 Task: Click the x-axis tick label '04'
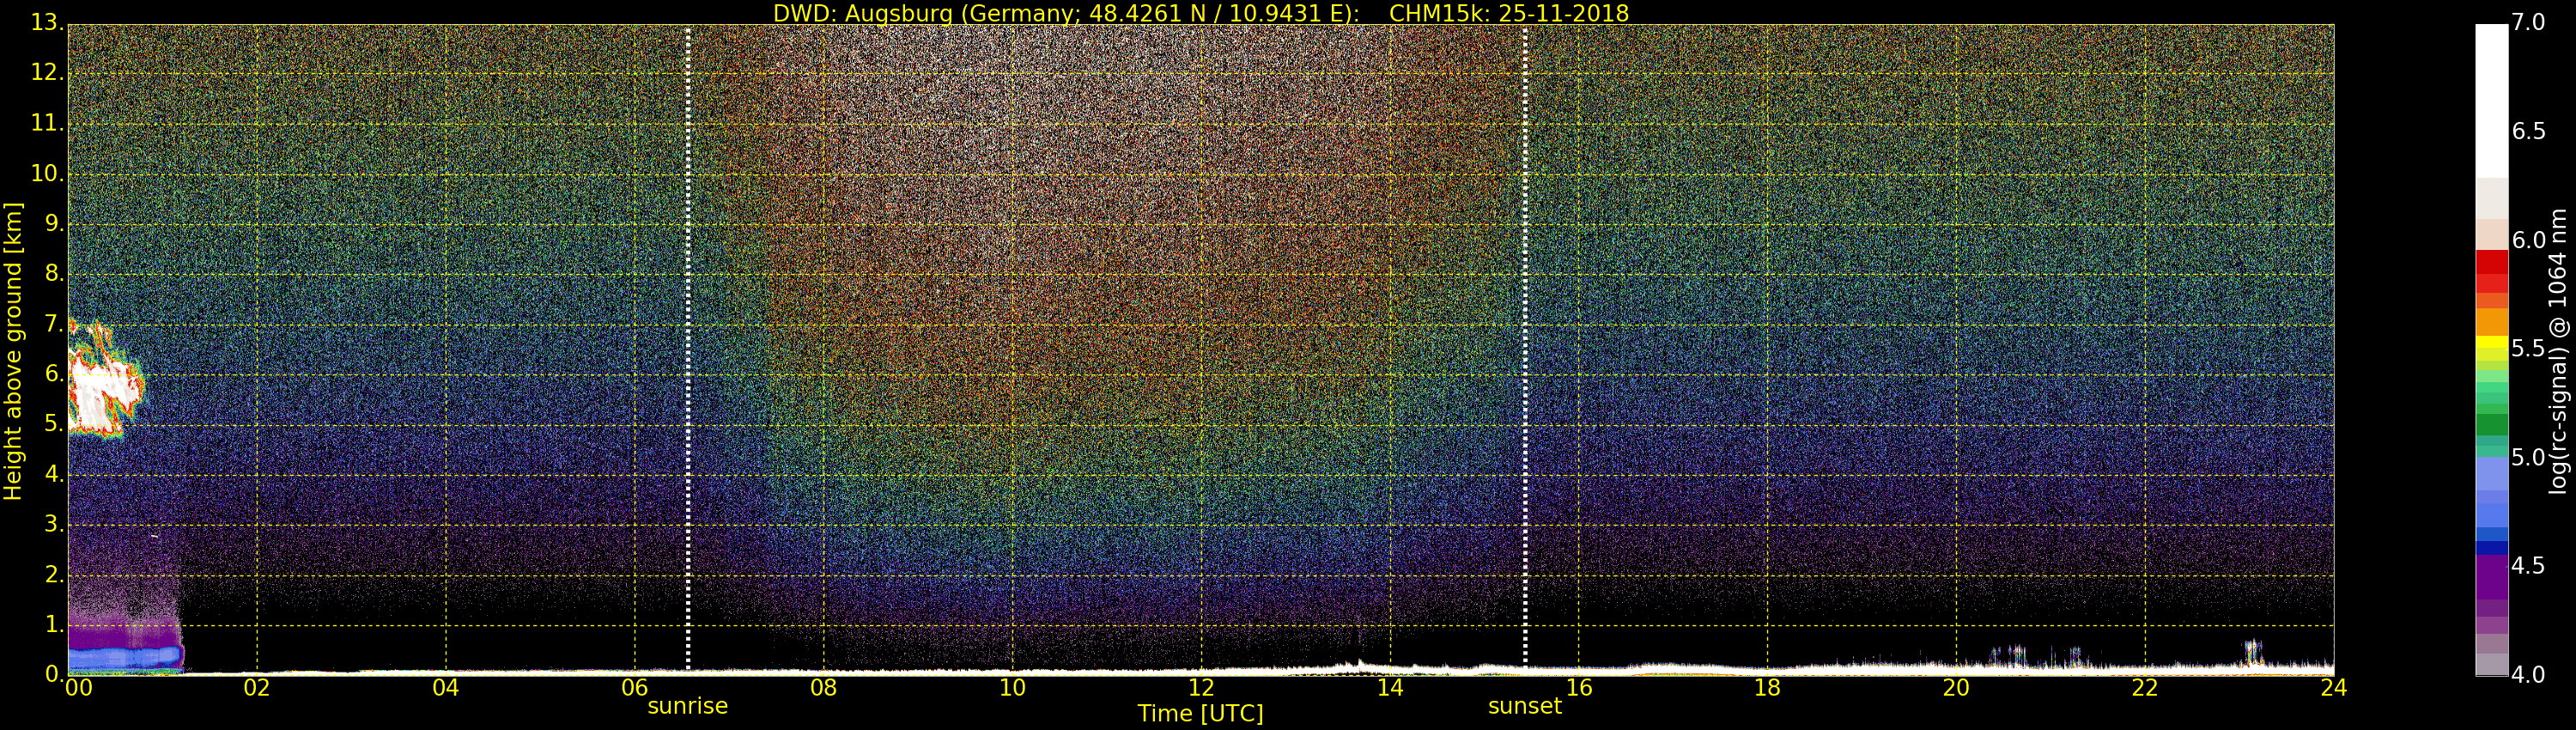[x=446, y=688]
